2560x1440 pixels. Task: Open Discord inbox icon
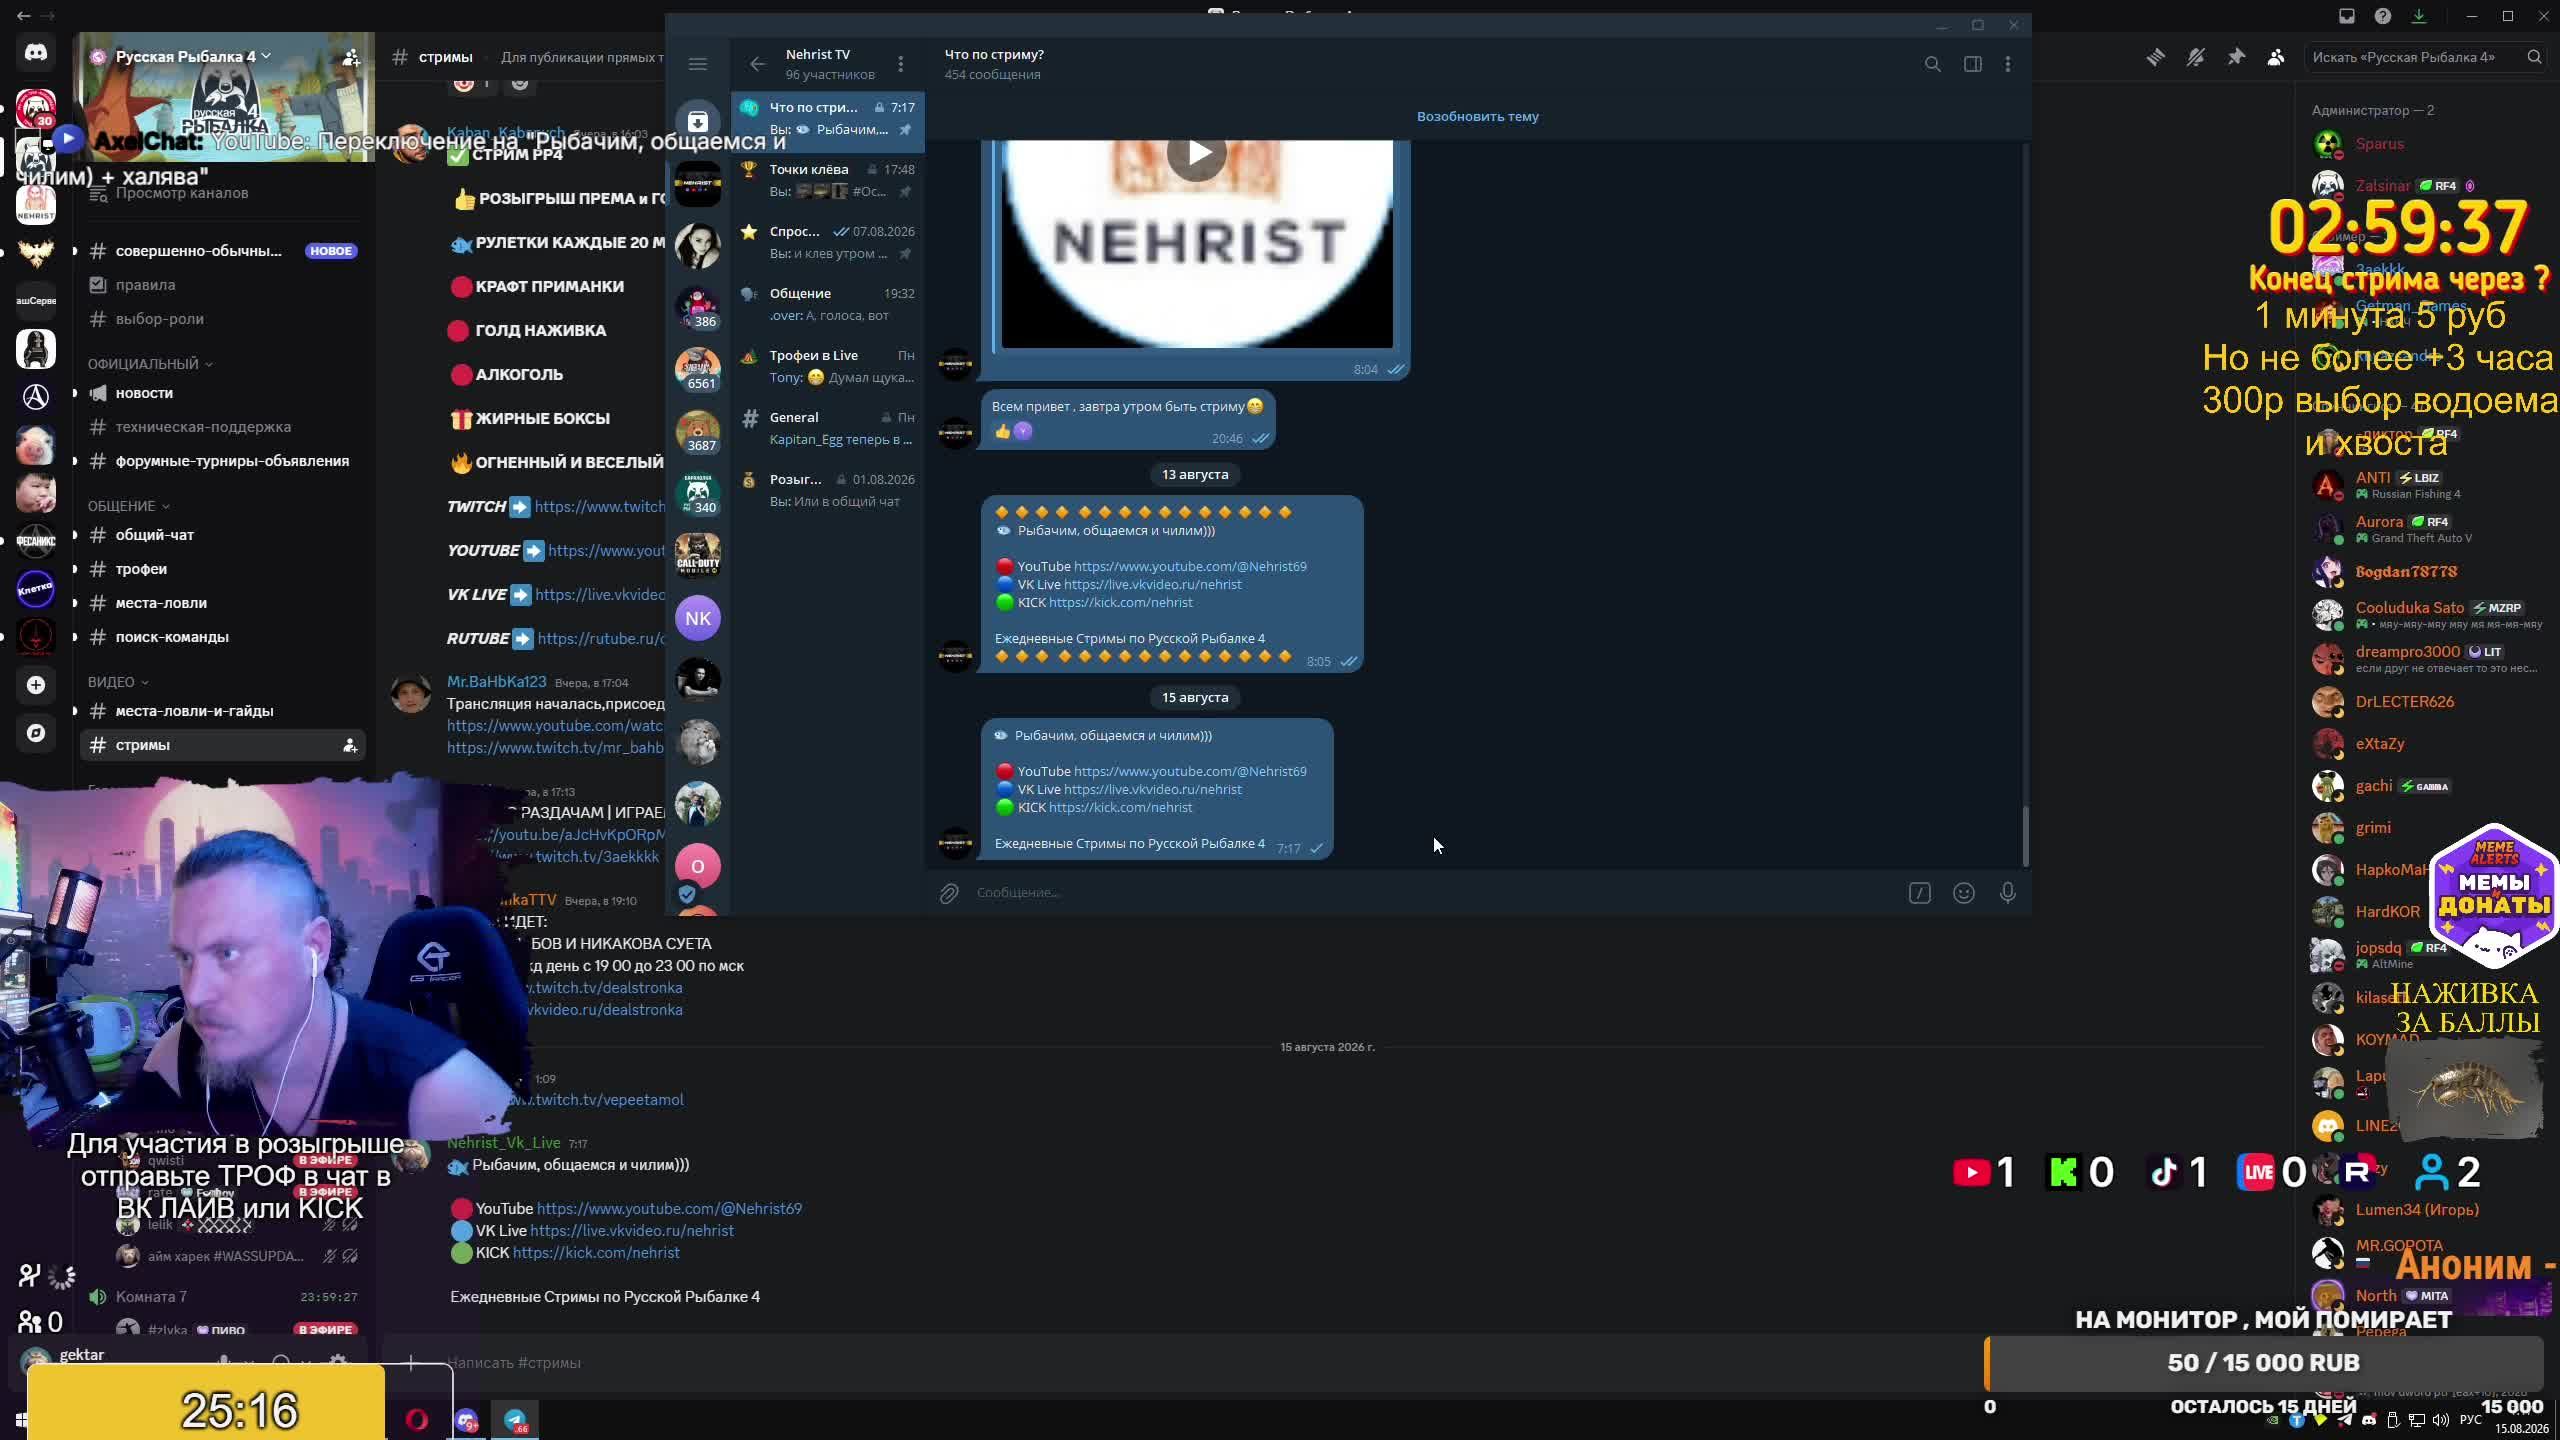pos(2347,16)
